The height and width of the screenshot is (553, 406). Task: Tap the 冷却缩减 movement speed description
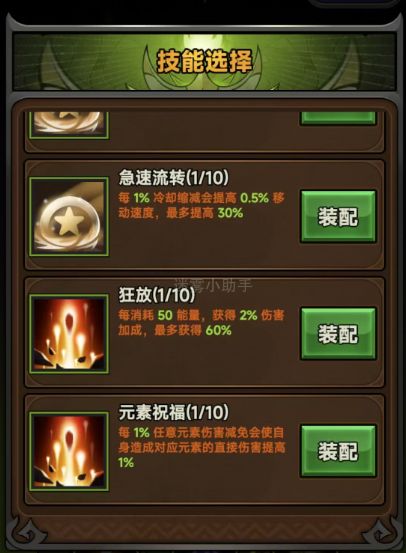(x=201, y=205)
